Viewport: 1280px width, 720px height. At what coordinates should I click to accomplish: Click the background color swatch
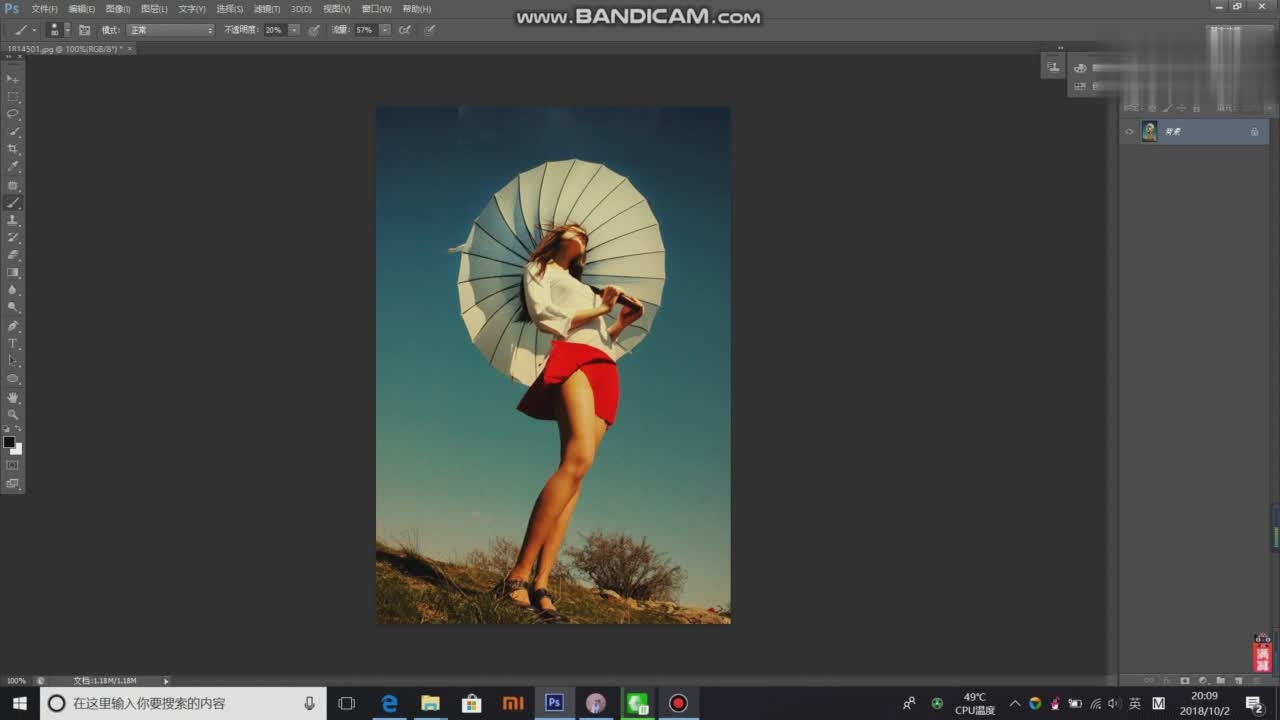pyautogui.click(x=17, y=450)
